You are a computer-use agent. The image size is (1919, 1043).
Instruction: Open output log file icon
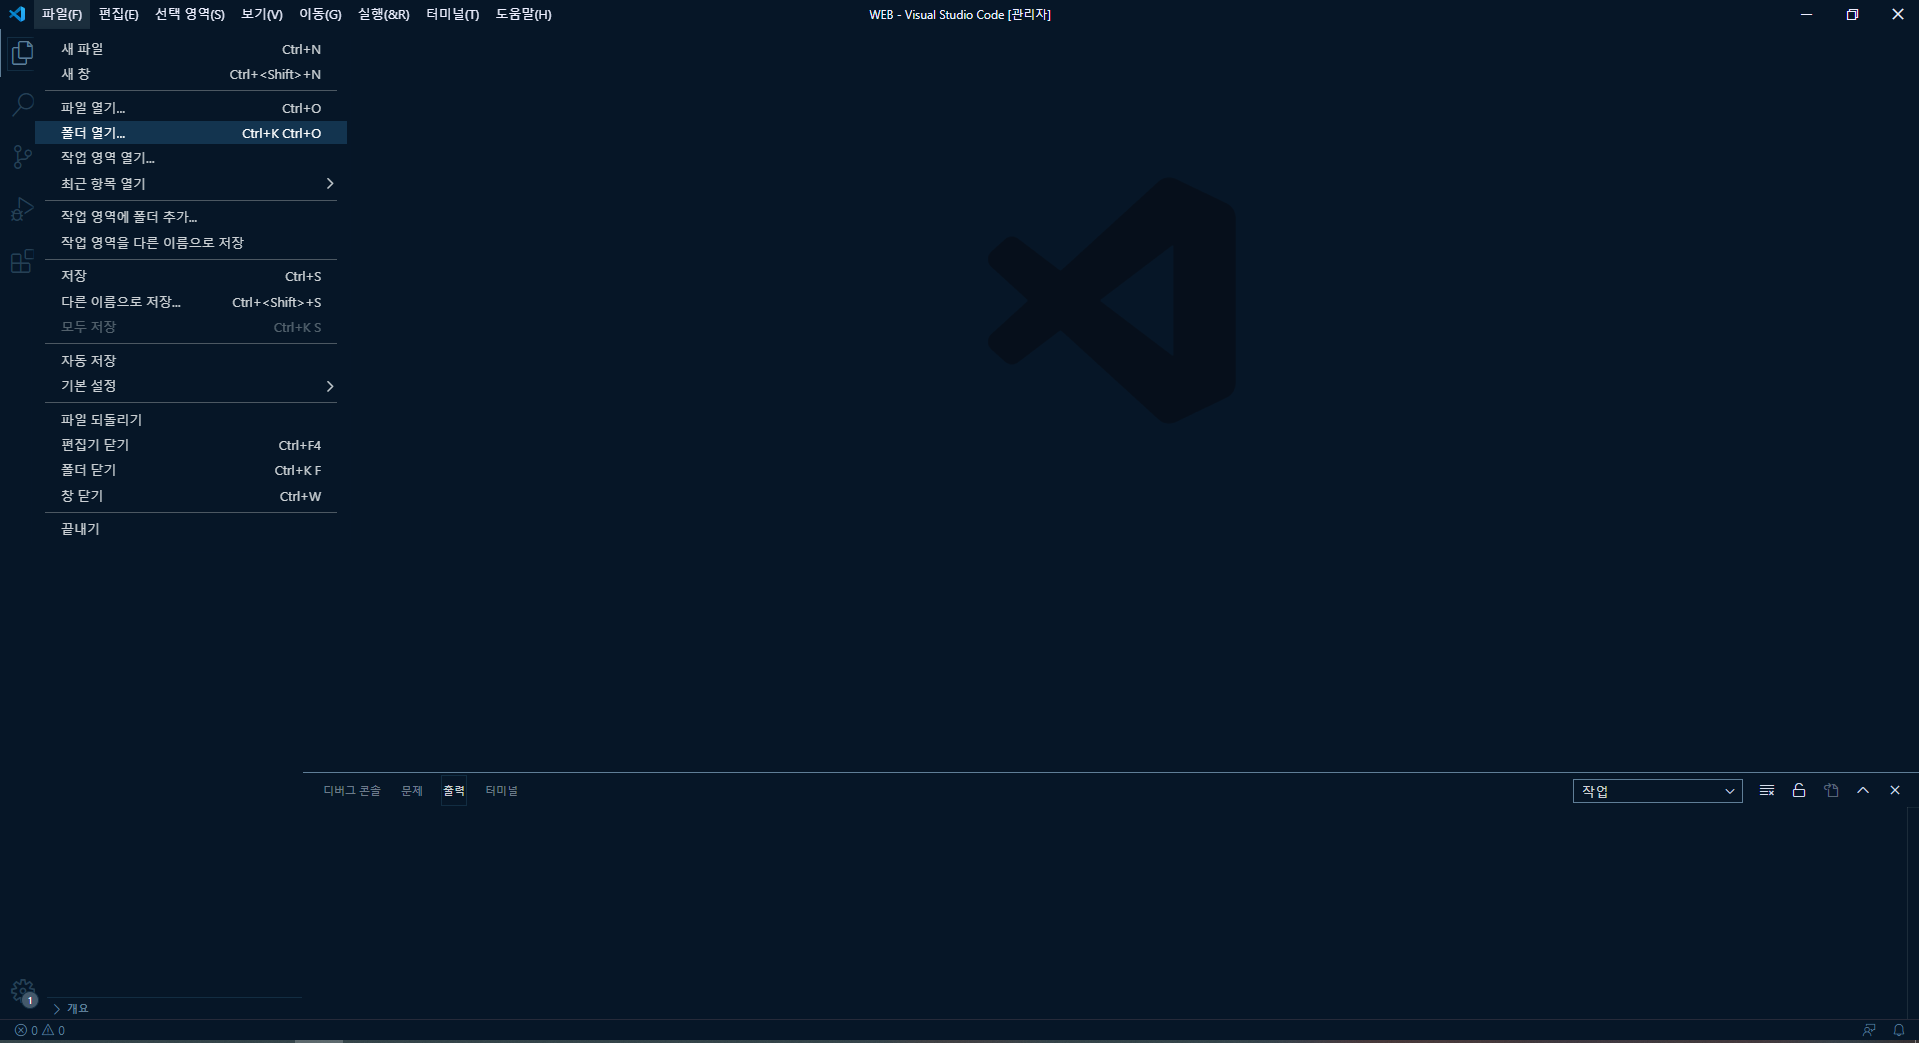point(1831,790)
